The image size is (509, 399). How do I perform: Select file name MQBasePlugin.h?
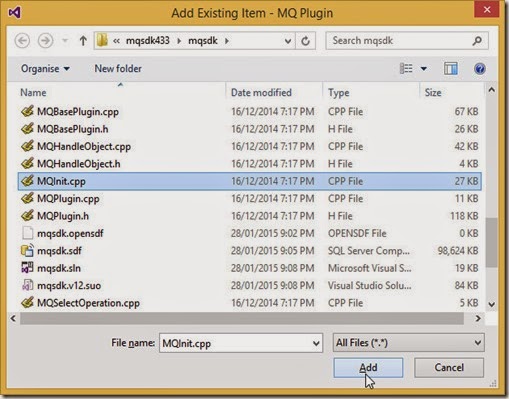[73, 129]
